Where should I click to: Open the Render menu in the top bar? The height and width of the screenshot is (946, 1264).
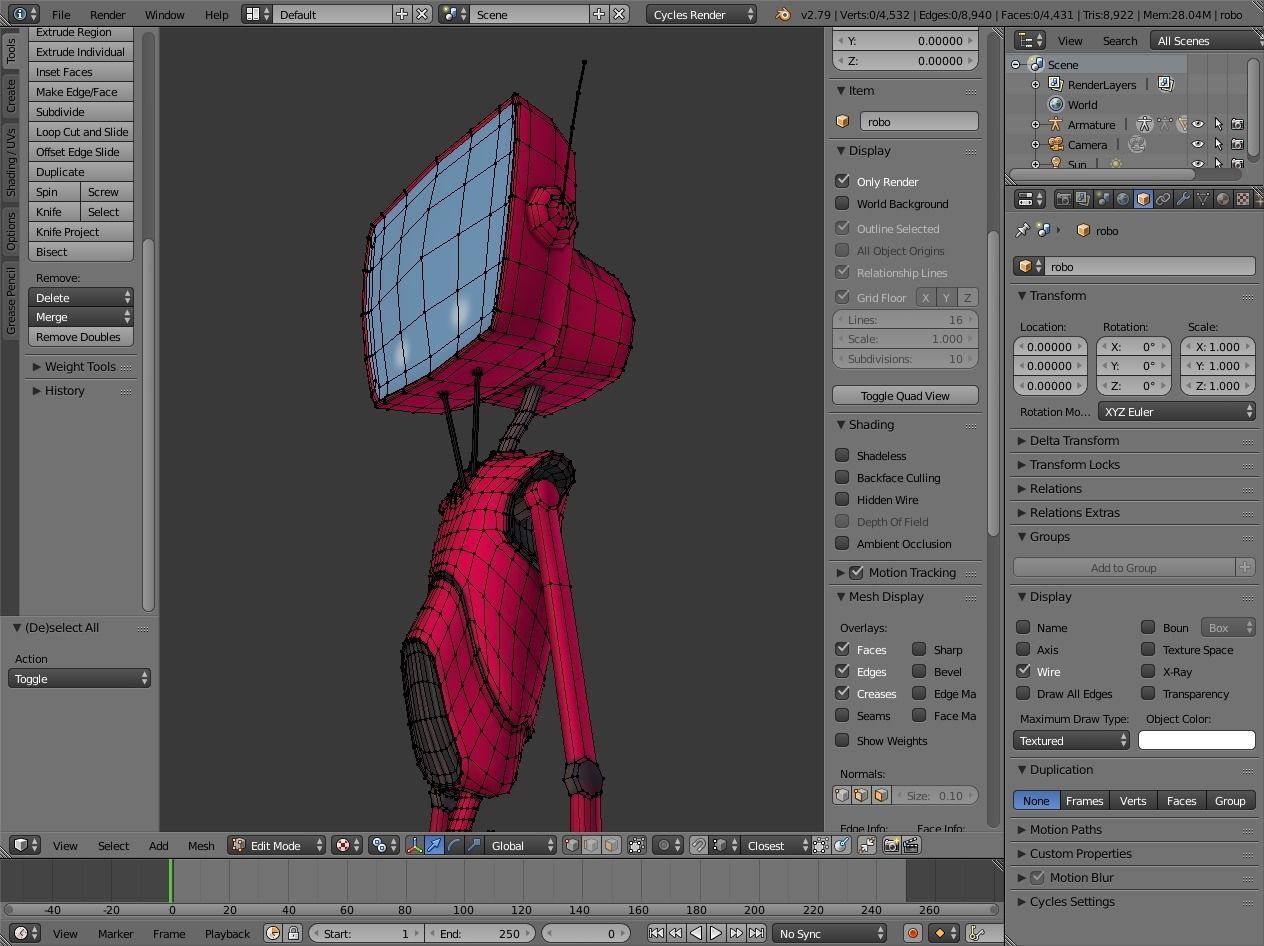(x=107, y=14)
